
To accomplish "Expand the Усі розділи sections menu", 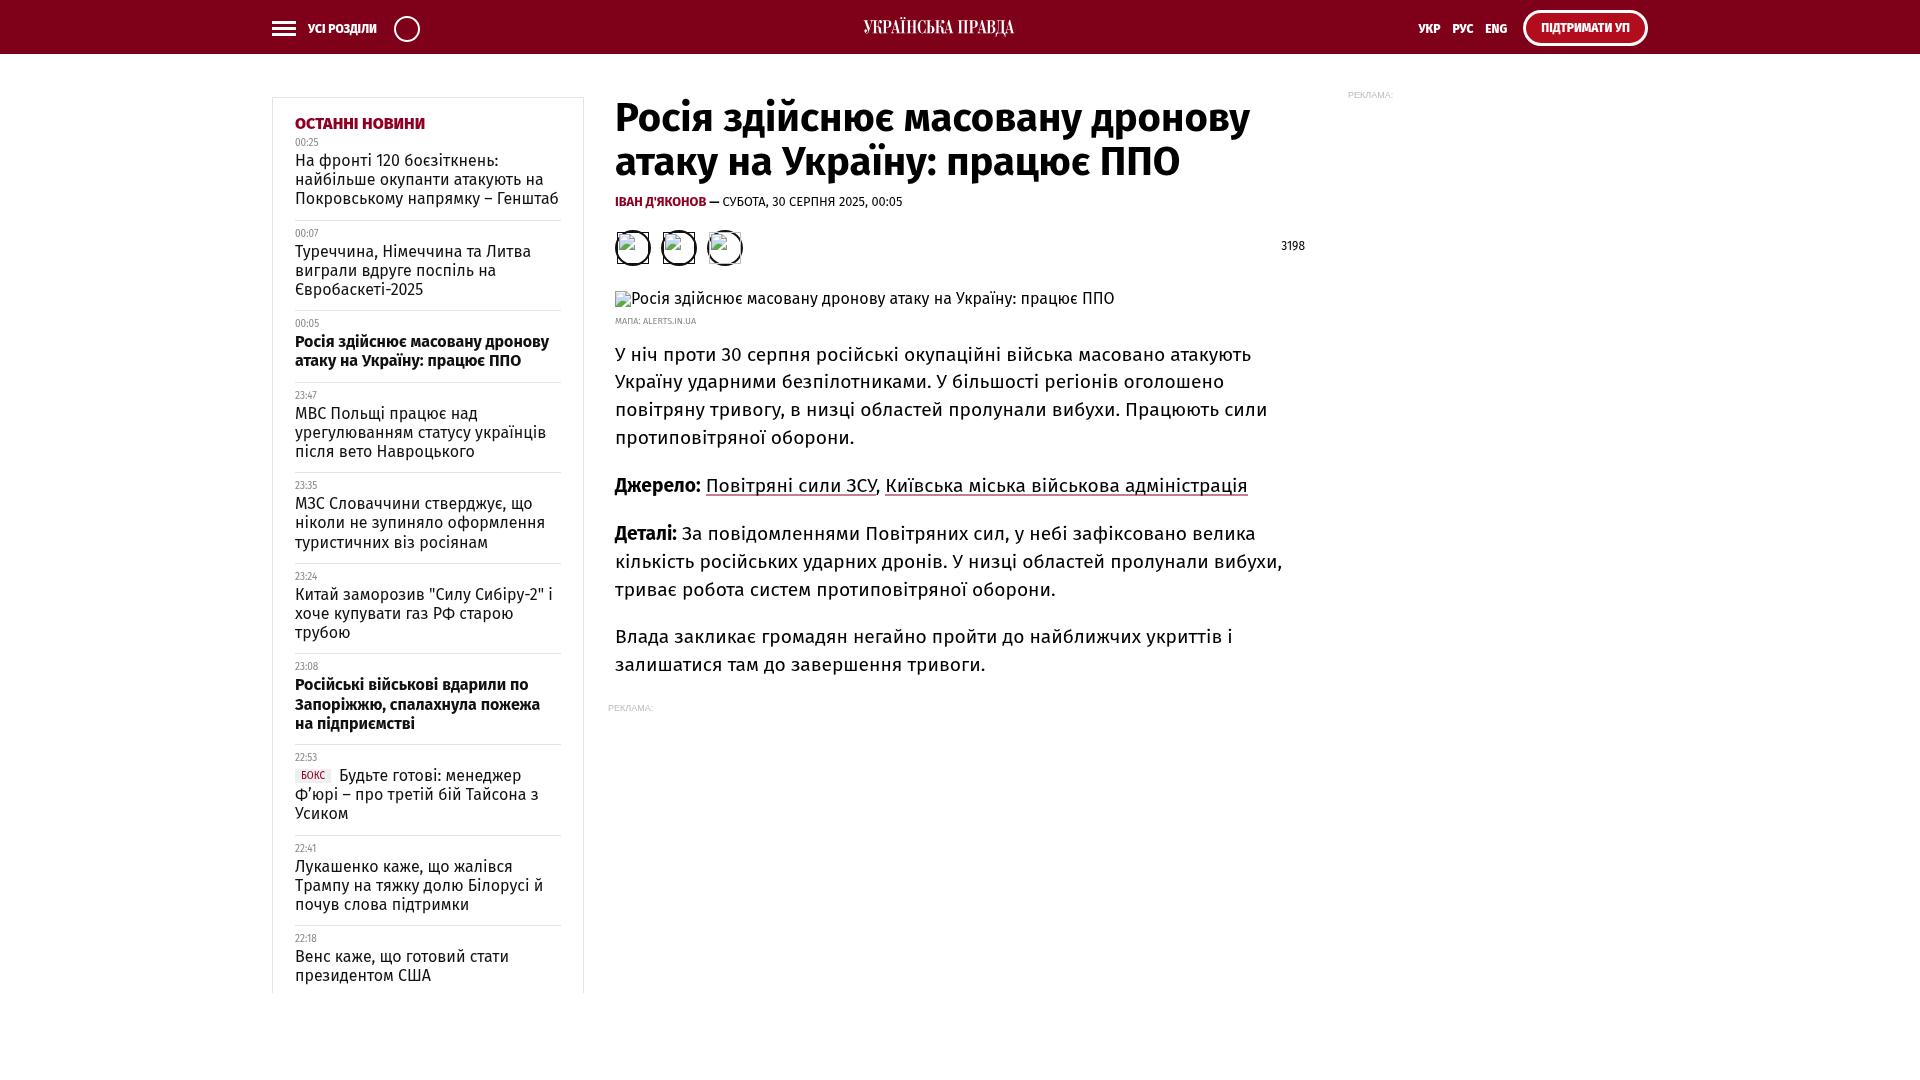I will (x=342, y=29).
